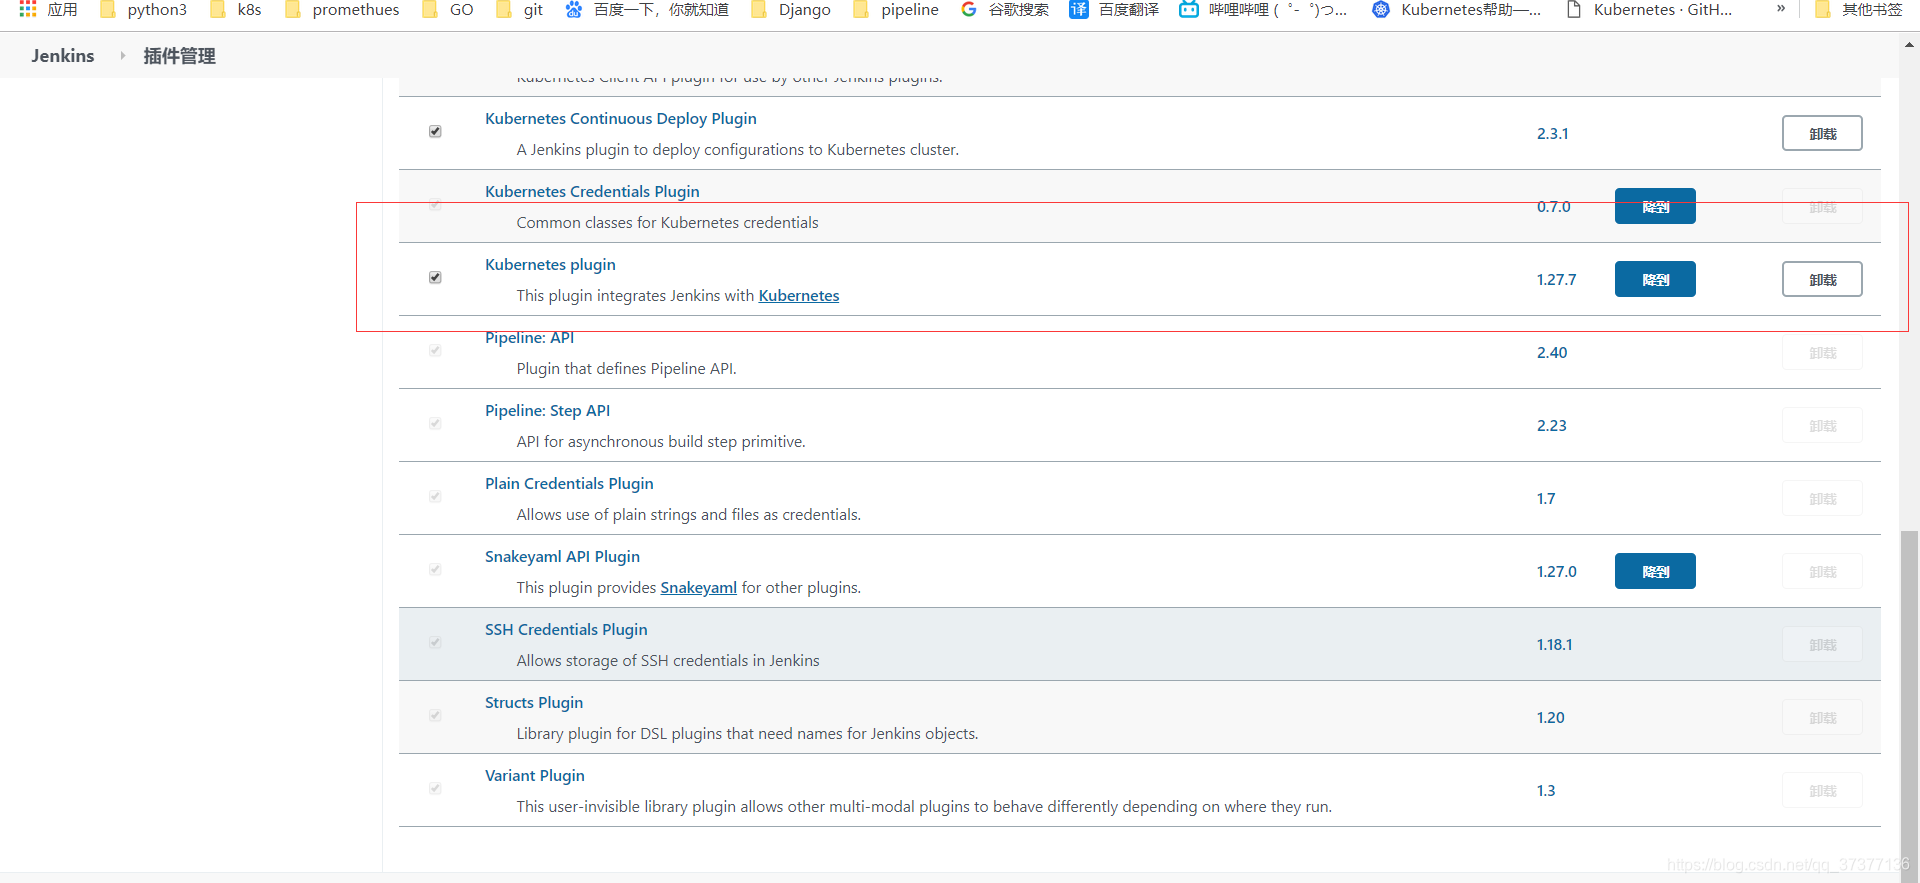Open the SSH Credentials Plugin link
1920x883 pixels.
566,630
